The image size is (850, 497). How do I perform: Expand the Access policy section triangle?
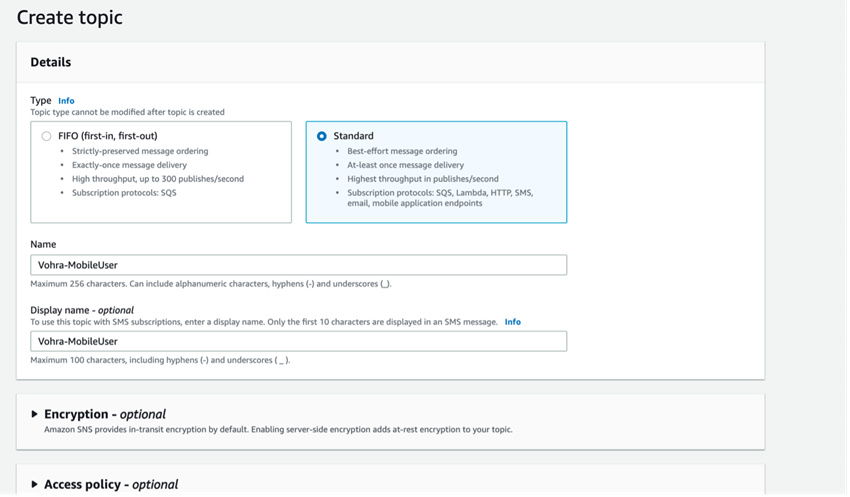36,484
